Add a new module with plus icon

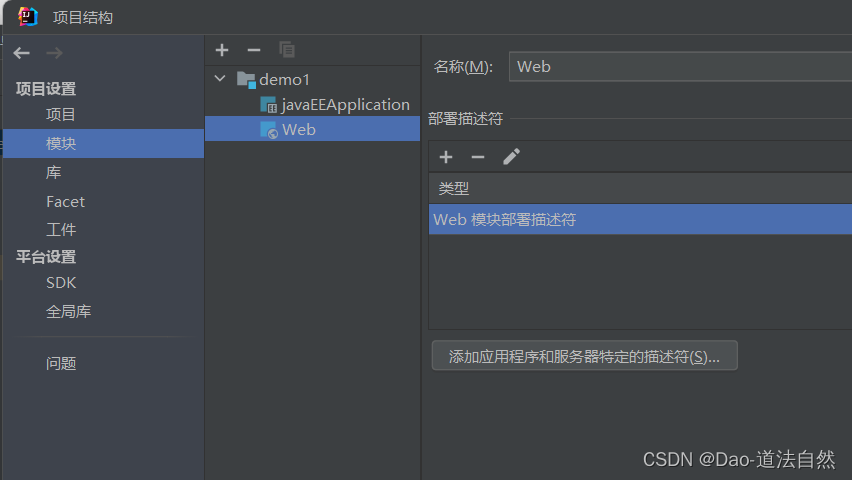222,50
